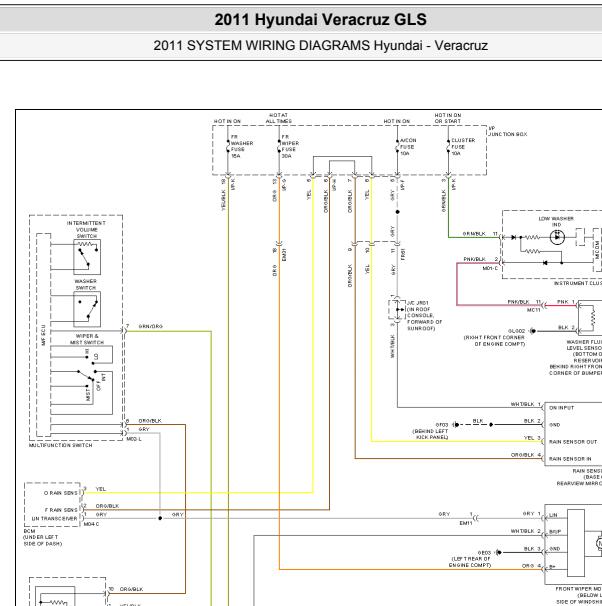Image resolution: width=602 pixels, height=606 pixels.
Task: Click the 'MULTIFUNCTION SWITCH' caption
Action: pyautogui.click(x=61, y=445)
